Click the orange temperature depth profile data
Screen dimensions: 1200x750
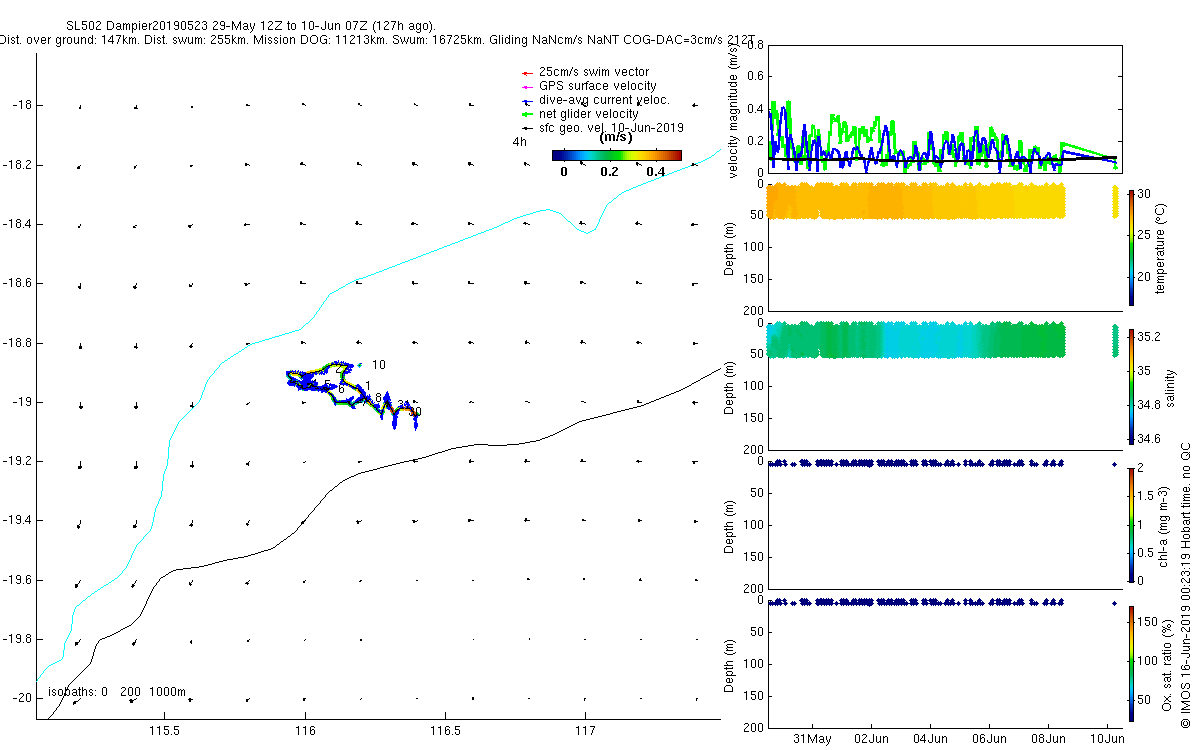(915, 201)
